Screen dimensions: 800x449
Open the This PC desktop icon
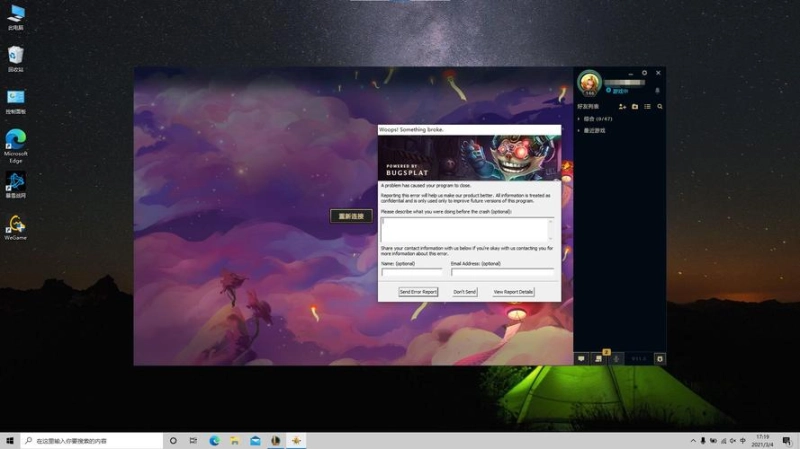[16, 17]
